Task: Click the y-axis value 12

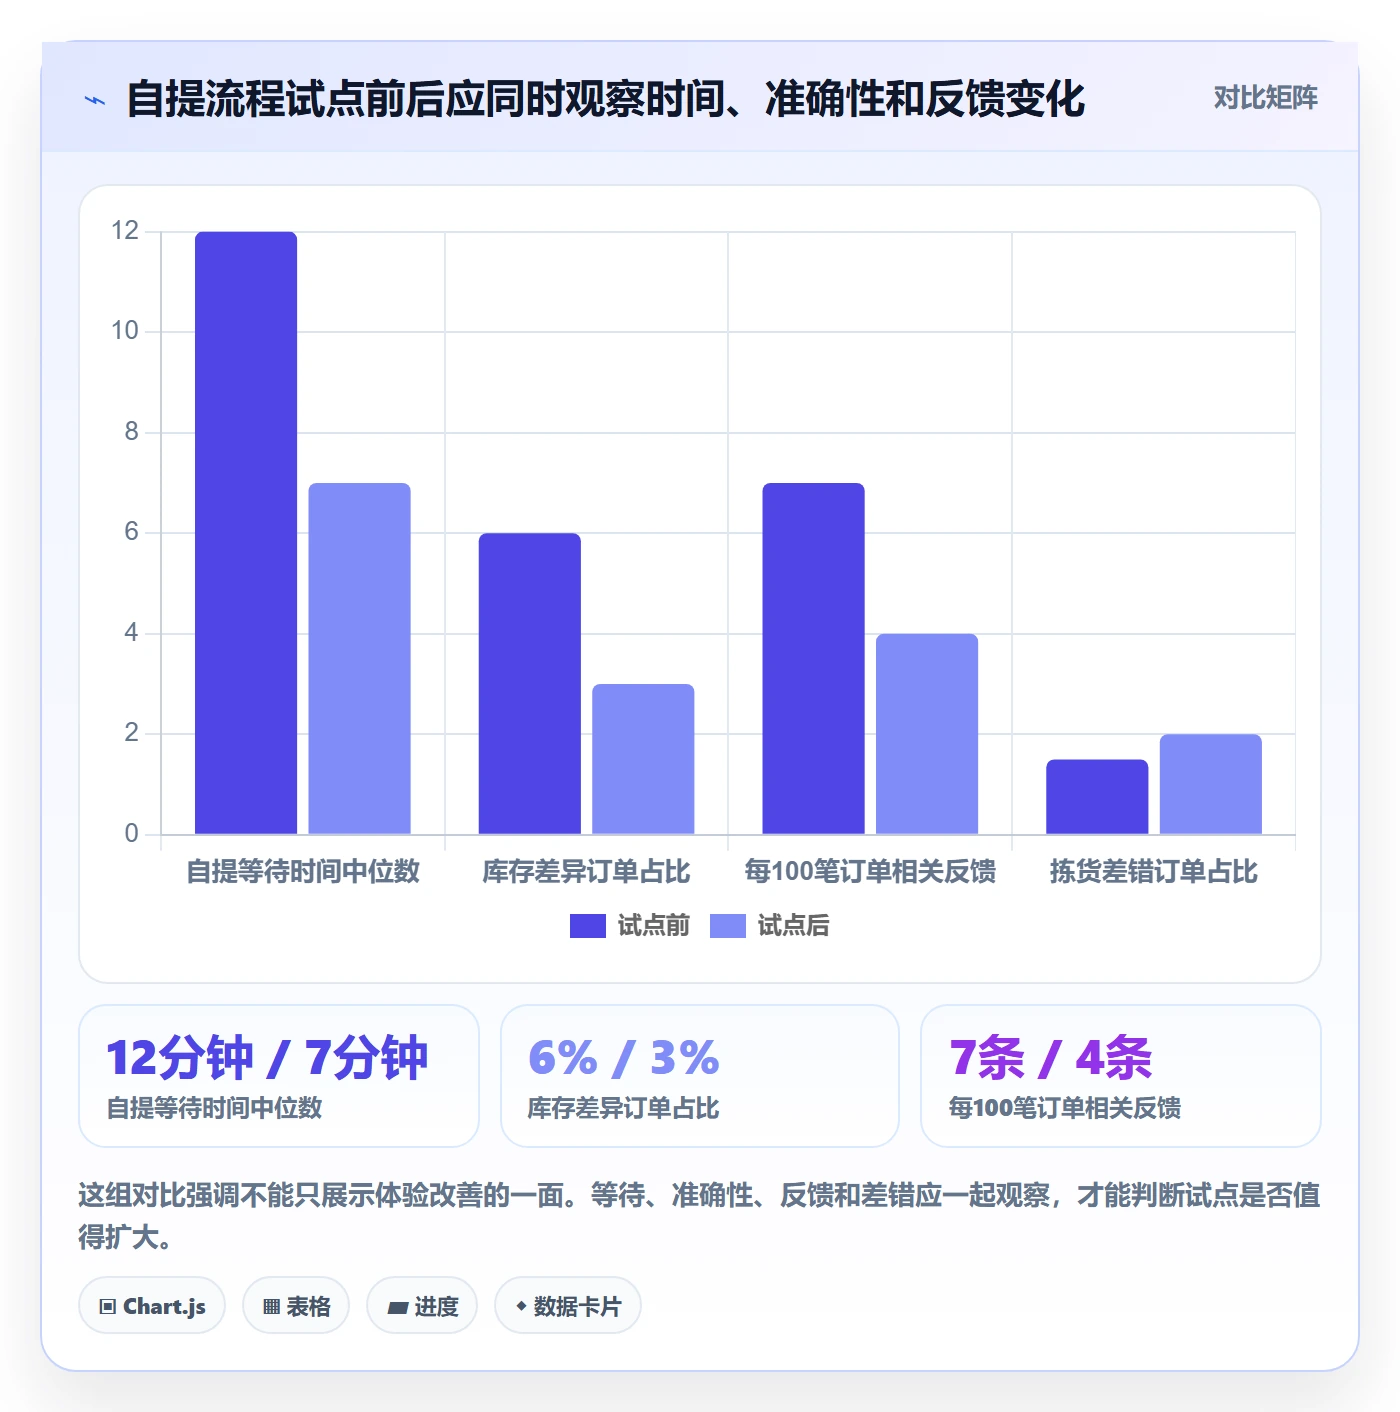Action: (125, 231)
